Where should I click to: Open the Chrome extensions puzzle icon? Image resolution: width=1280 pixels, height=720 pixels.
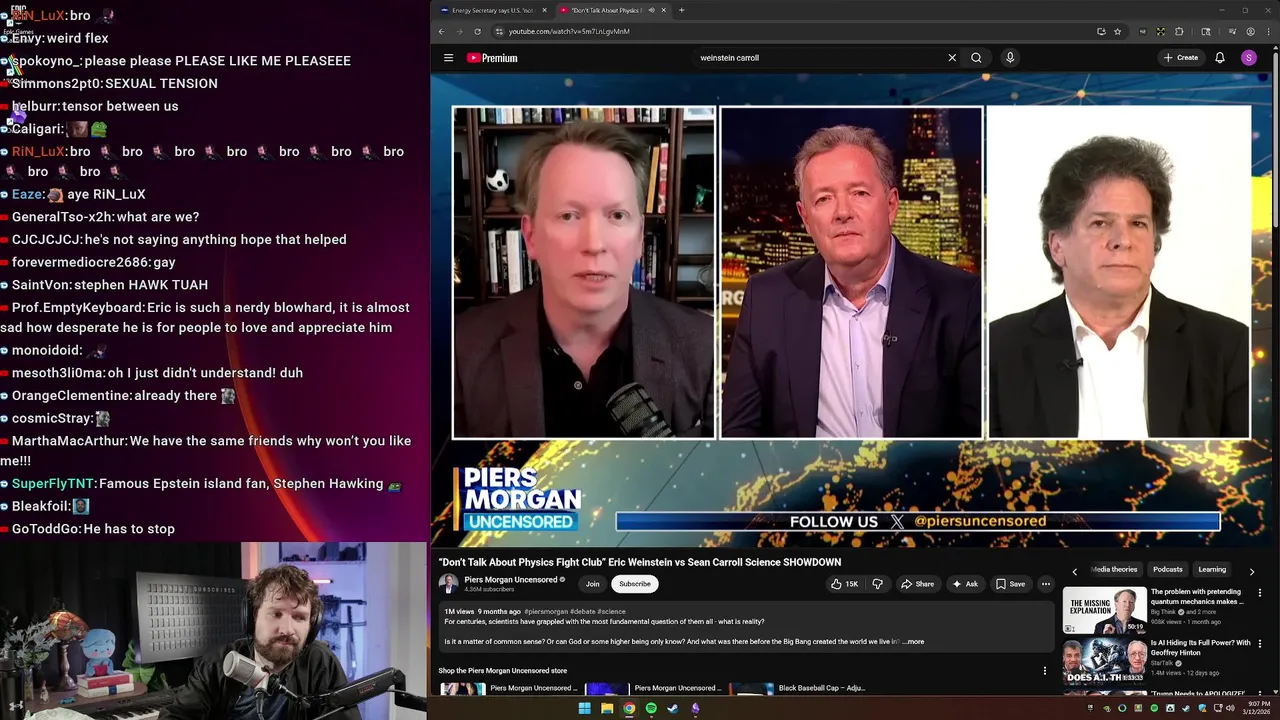pos(1179,31)
